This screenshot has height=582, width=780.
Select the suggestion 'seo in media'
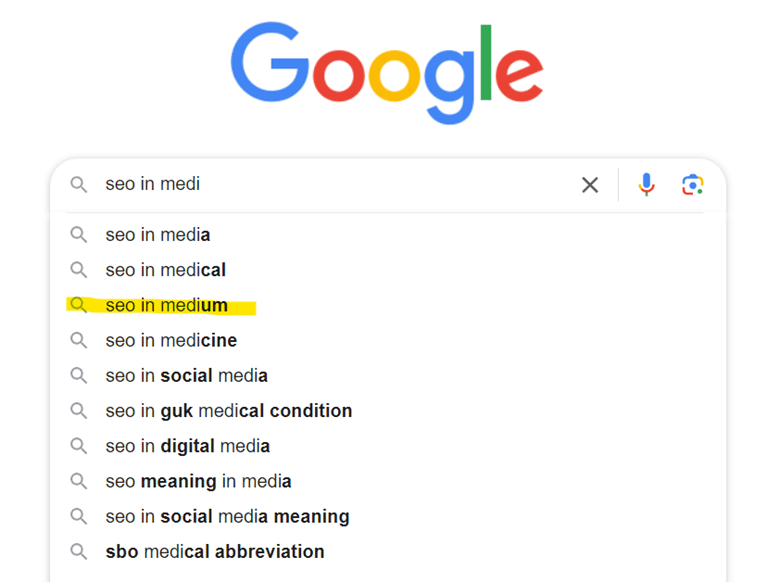[158, 235]
